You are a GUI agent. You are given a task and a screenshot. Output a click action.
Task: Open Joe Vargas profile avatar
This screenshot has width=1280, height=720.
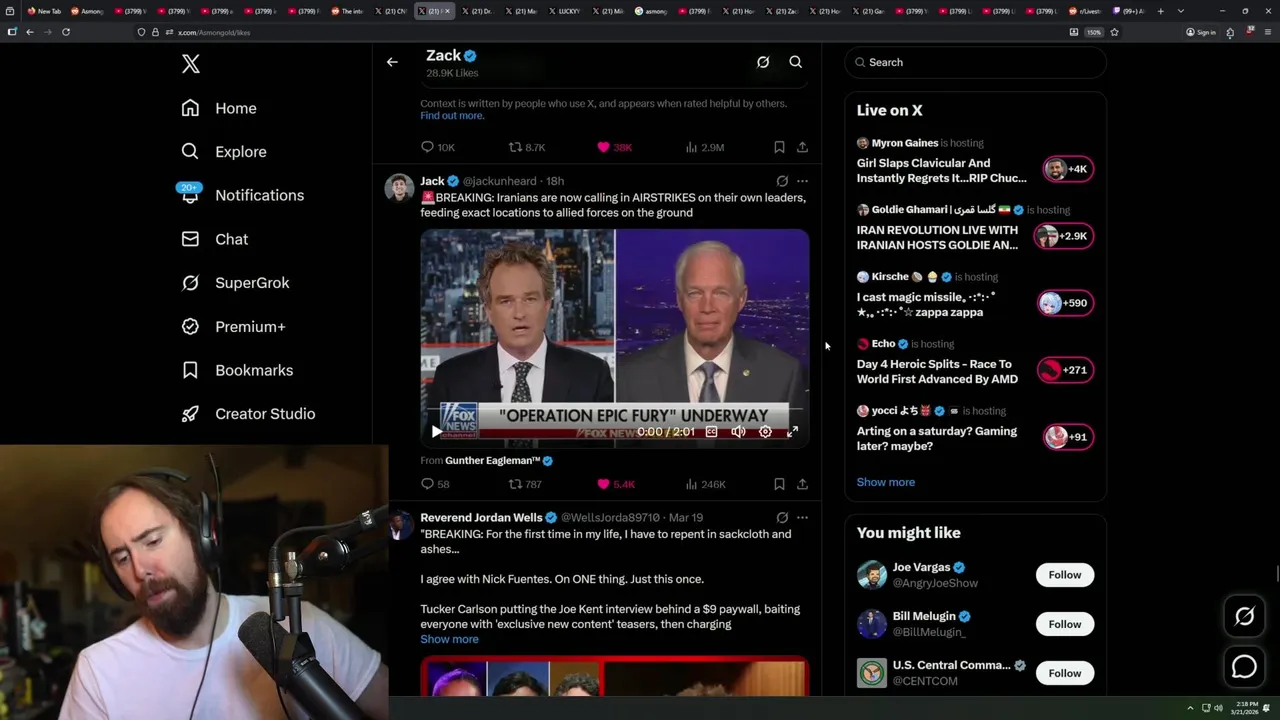coord(872,575)
